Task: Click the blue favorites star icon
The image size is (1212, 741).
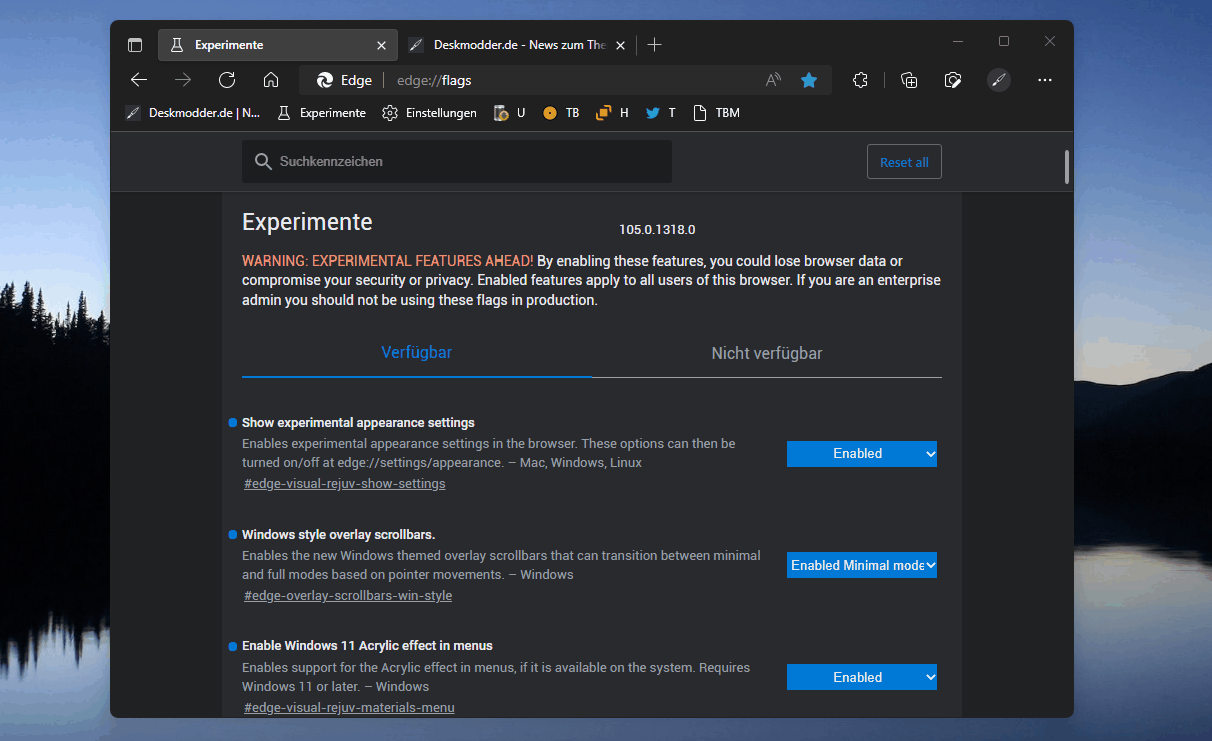Action: [809, 80]
